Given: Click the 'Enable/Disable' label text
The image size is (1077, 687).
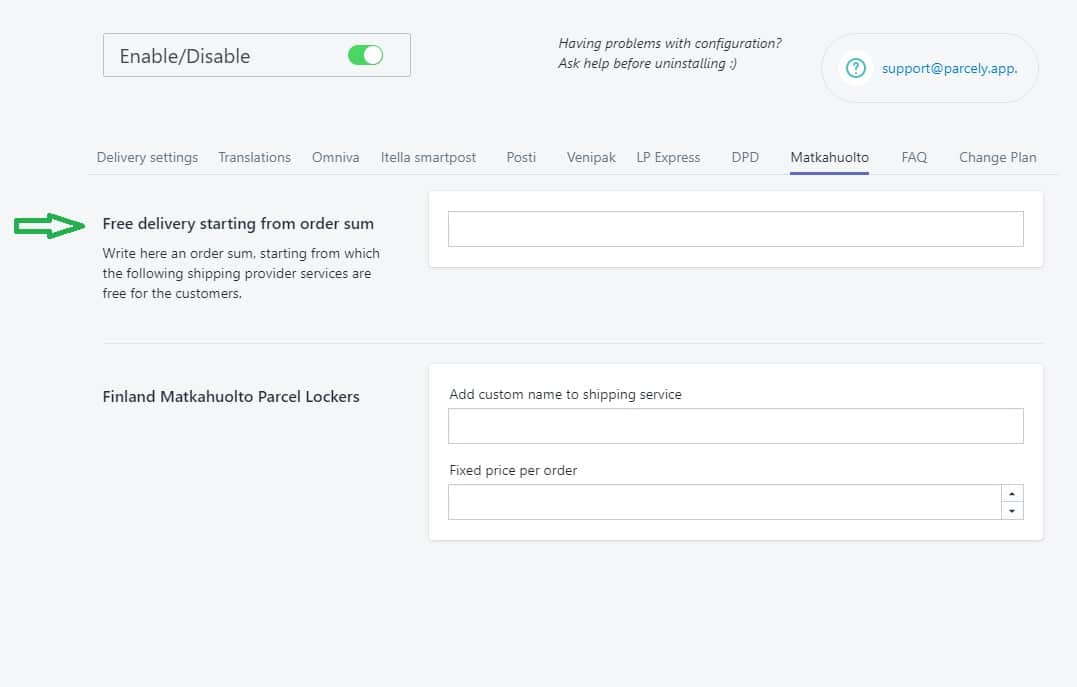Looking at the screenshot, I should [x=185, y=56].
